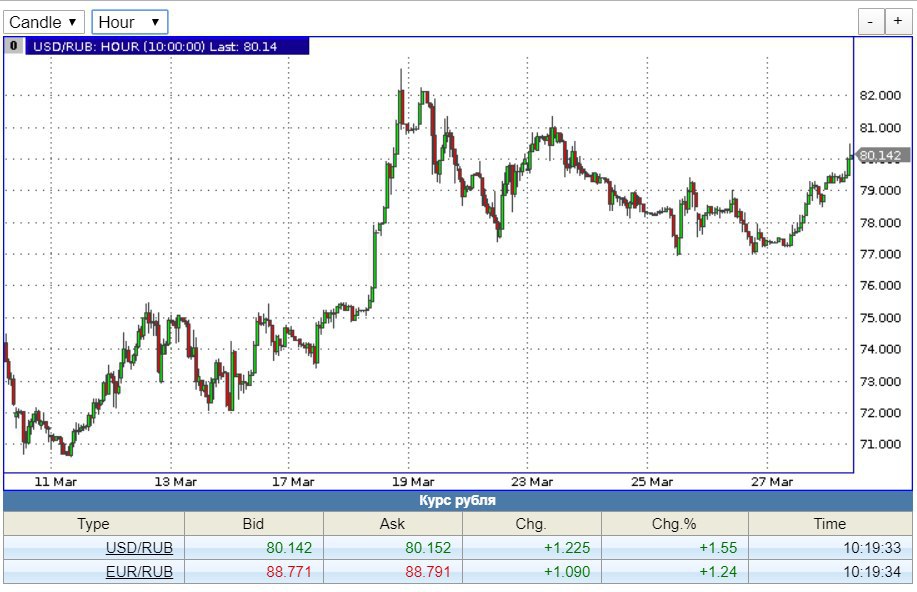
Task: Click the 72.000 price axis label
Action: [880, 413]
